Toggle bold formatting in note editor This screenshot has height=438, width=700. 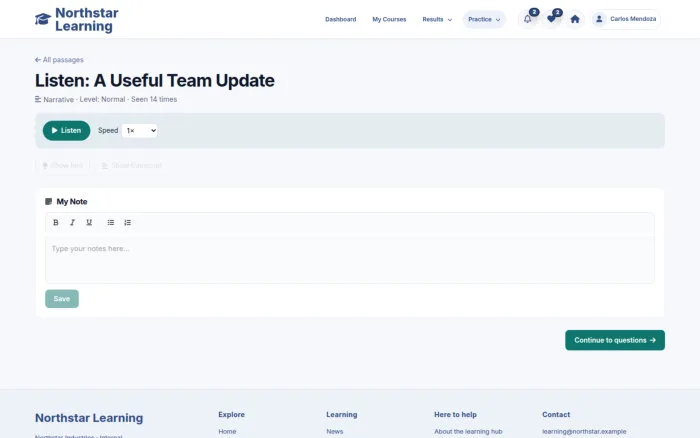(56, 222)
